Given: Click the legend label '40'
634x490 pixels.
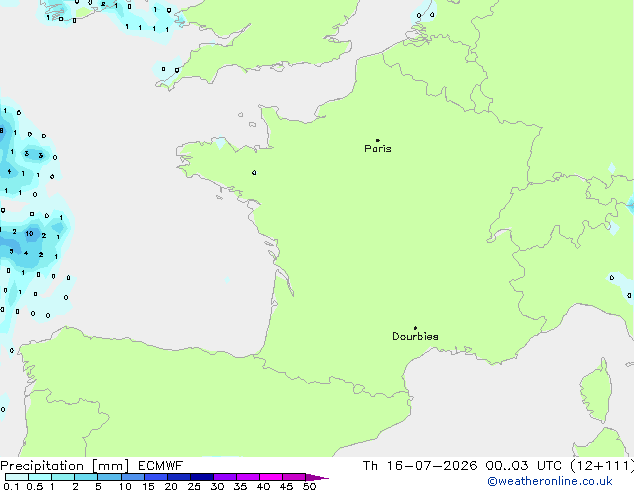Looking at the screenshot, I should point(263,486).
